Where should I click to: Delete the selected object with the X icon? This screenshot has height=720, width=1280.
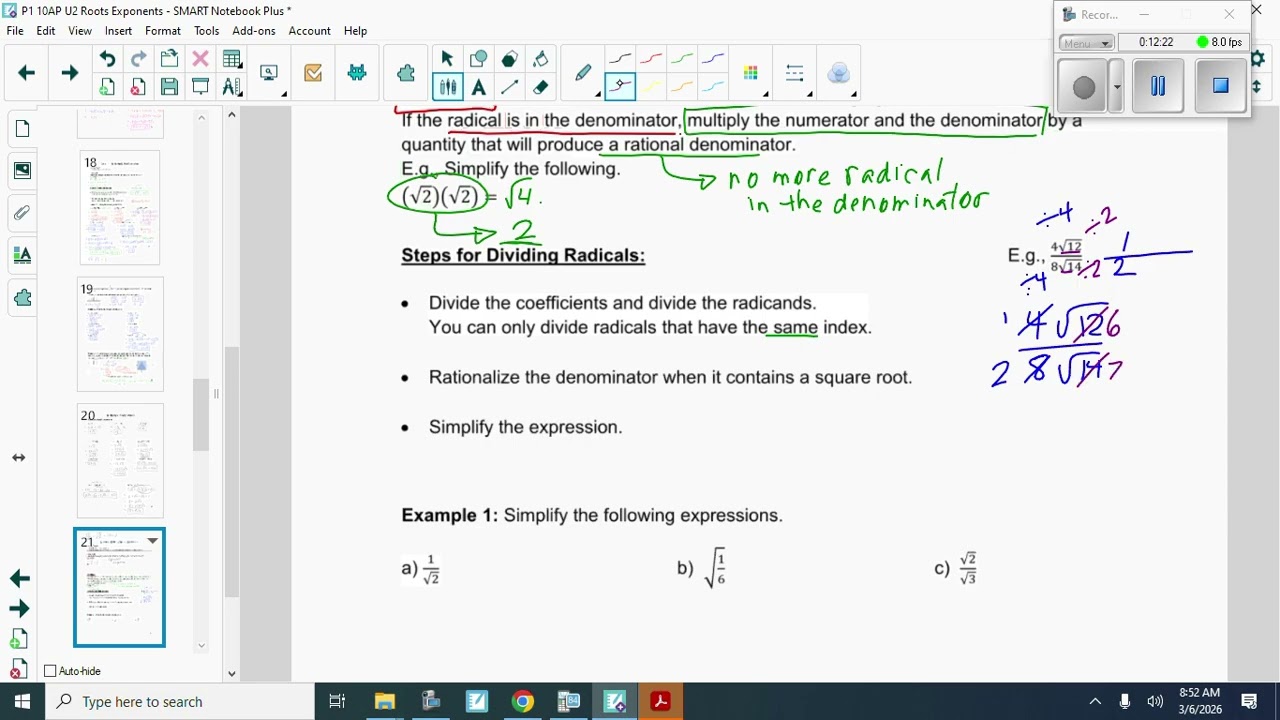[200, 59]
